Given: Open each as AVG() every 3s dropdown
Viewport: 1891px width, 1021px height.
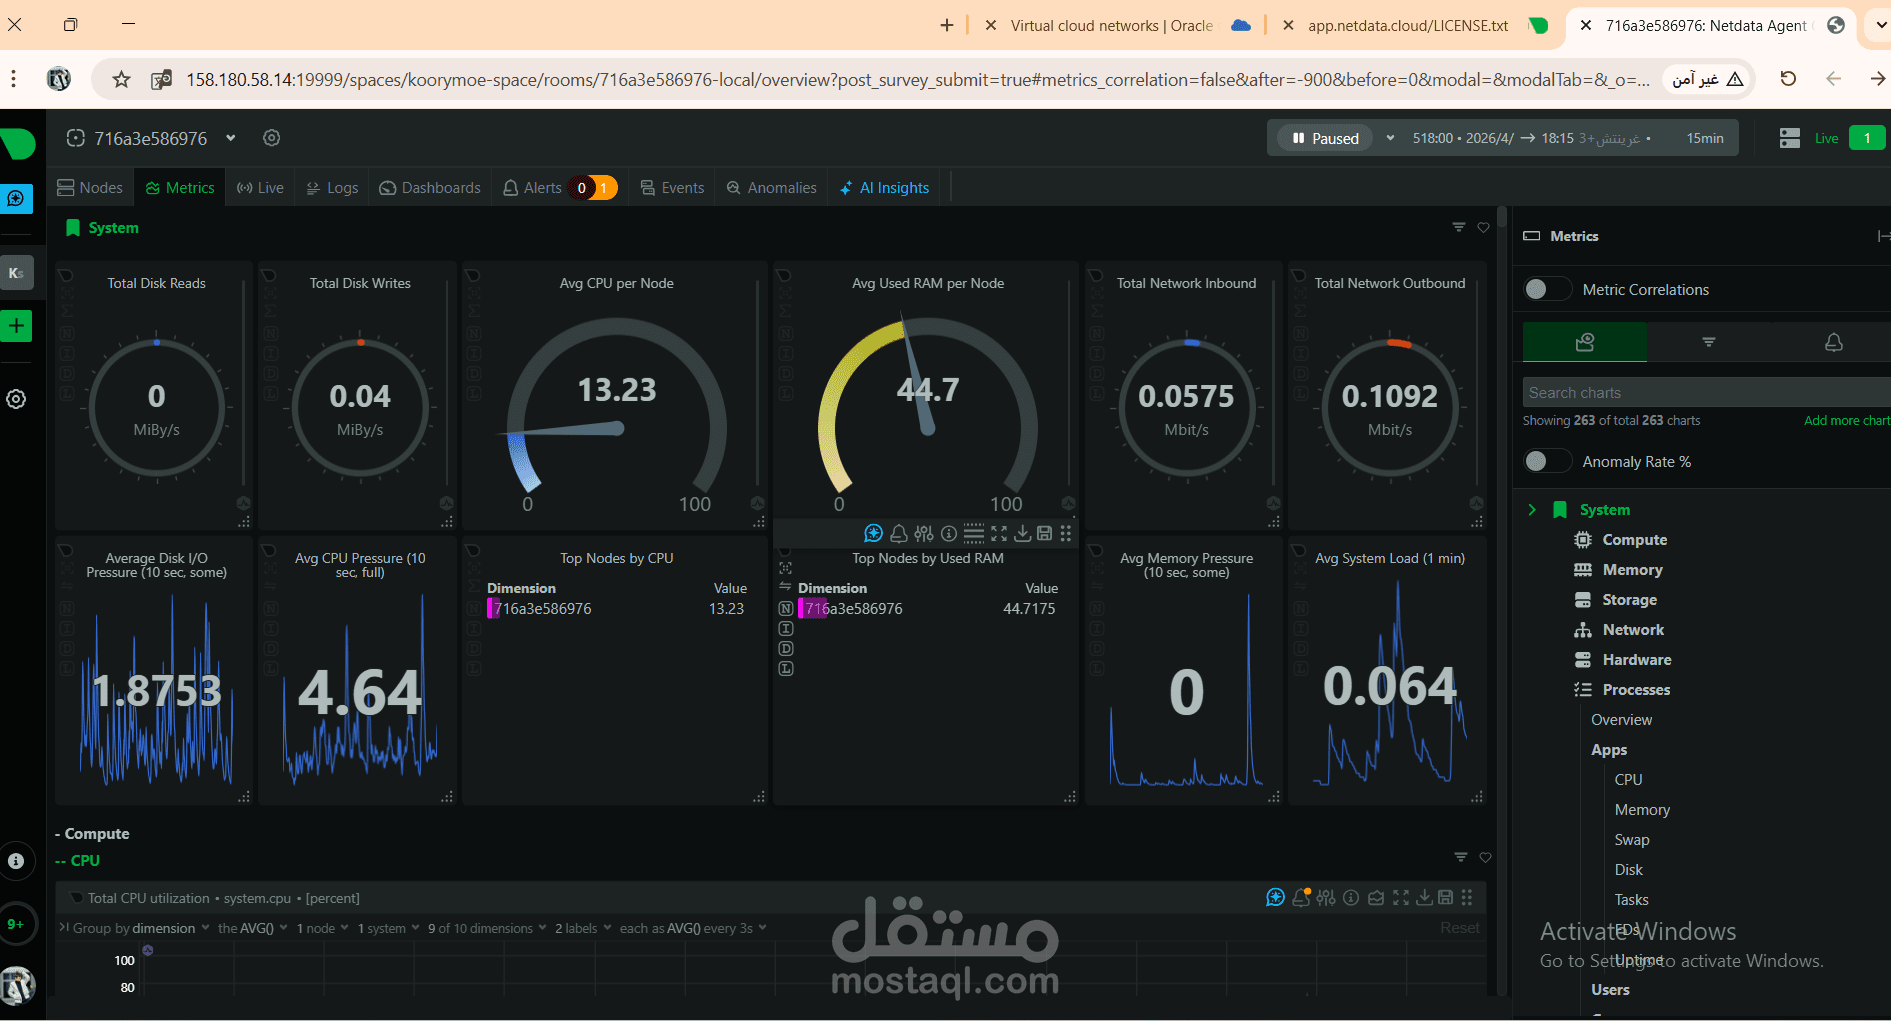Looking at the screenshot, I should coord(694,928).
